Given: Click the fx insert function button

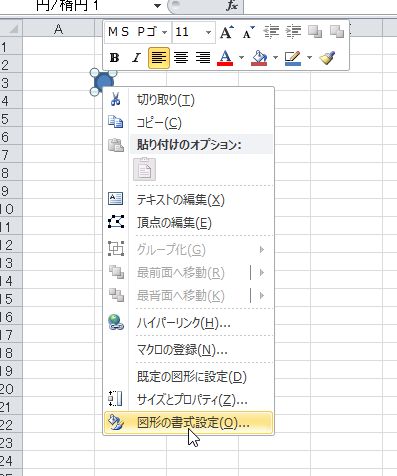Looking at the screenshot, I should tap(231, 5).
